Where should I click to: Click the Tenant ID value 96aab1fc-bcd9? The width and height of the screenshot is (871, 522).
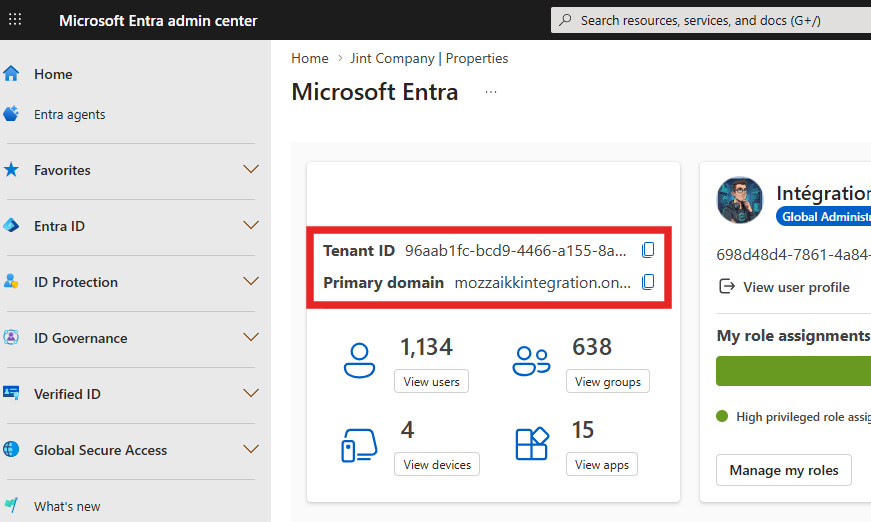point(515,251)
